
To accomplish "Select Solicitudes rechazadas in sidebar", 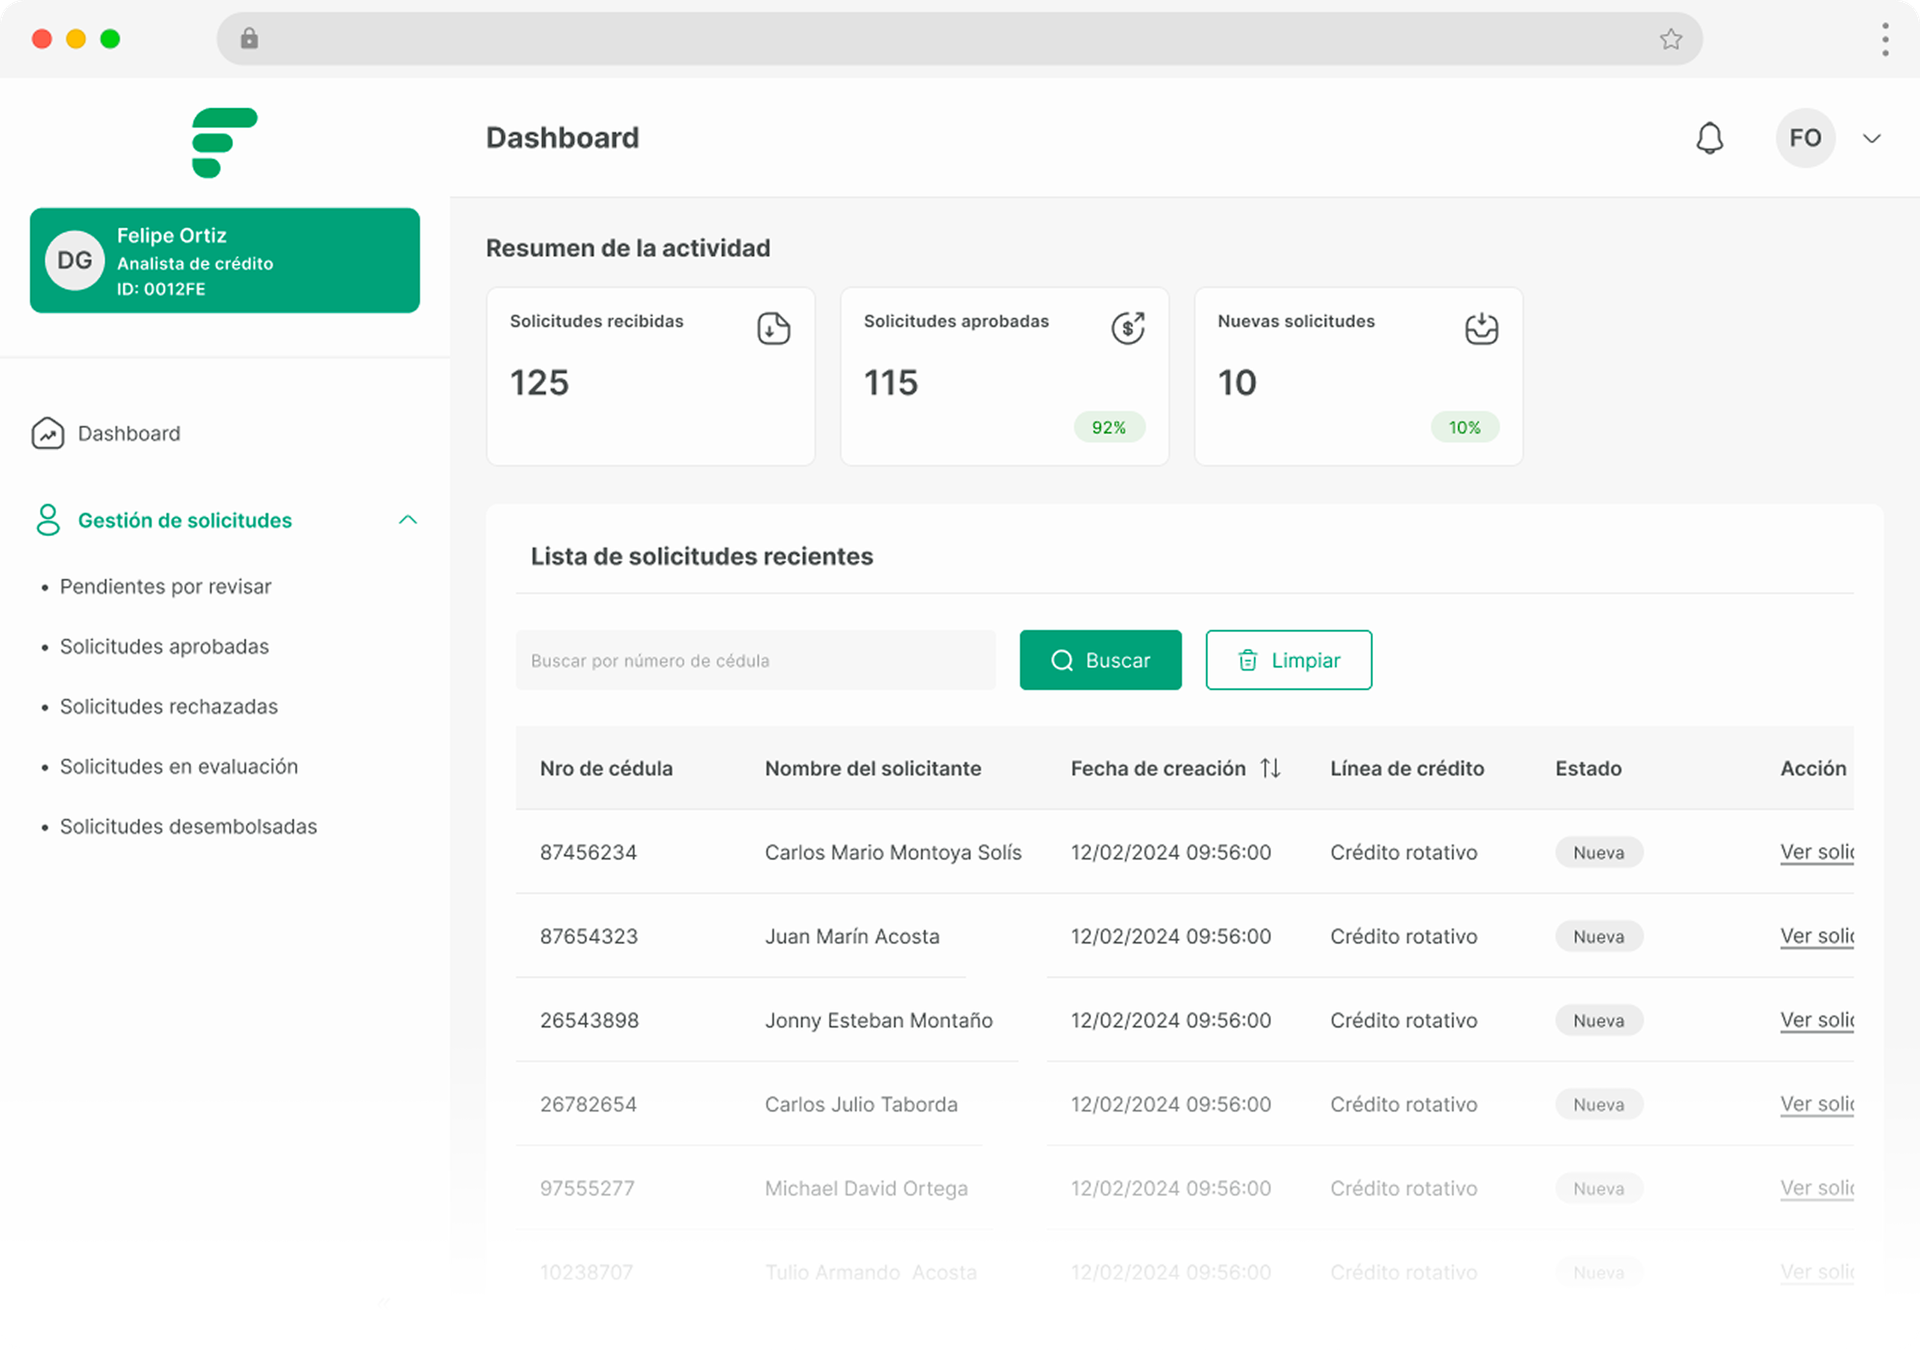I will pos(168,706).
